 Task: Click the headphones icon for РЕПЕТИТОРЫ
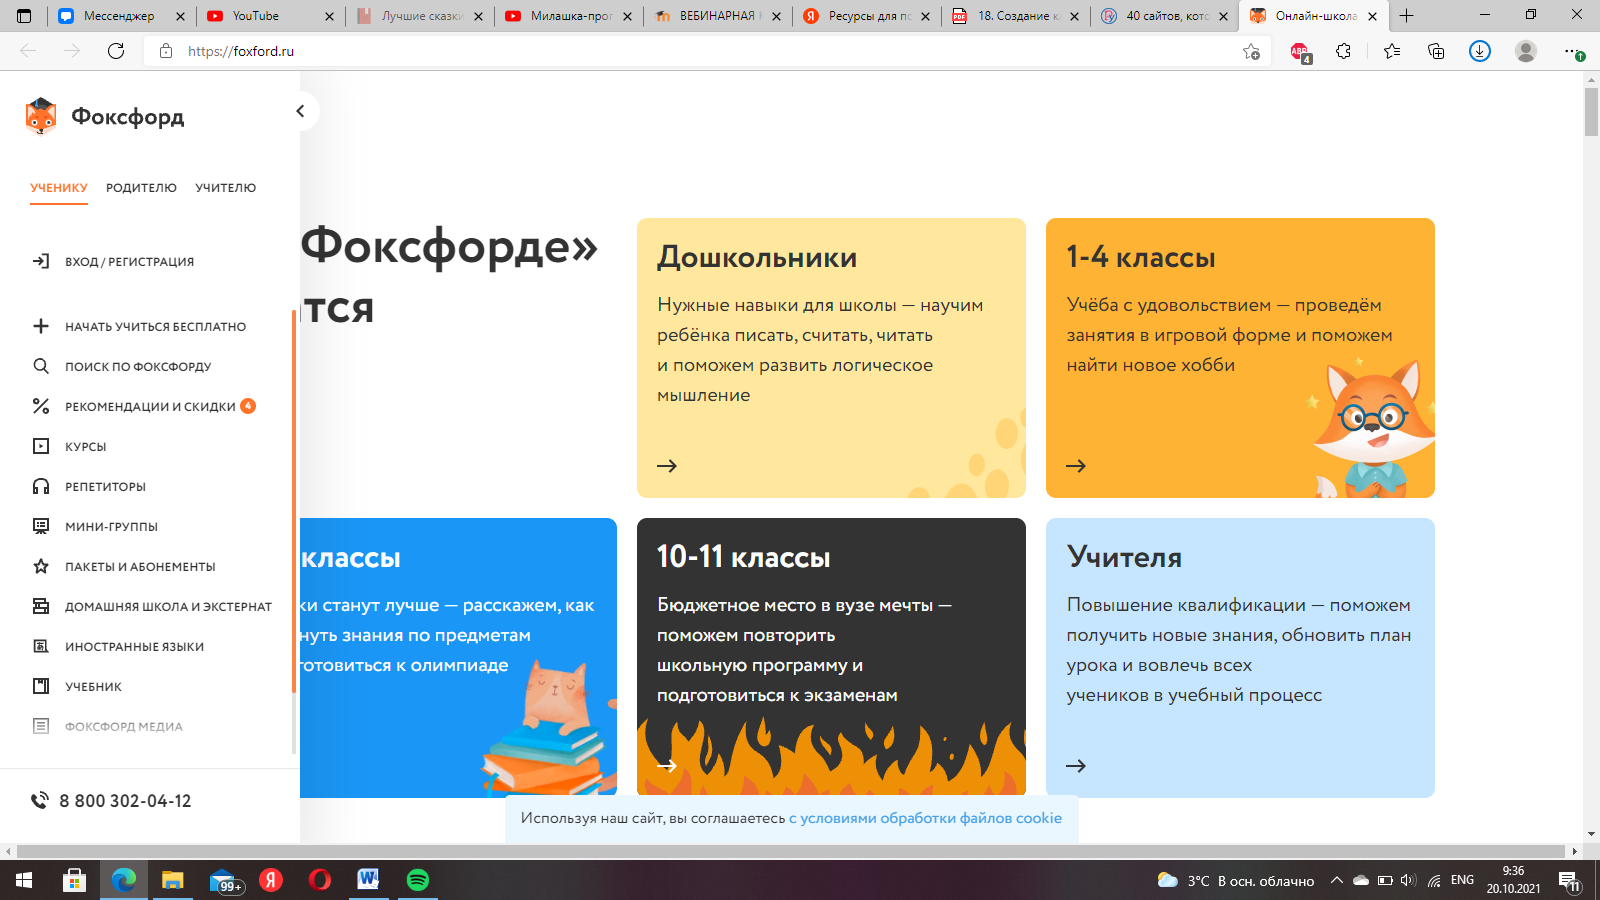click(41, 486)
